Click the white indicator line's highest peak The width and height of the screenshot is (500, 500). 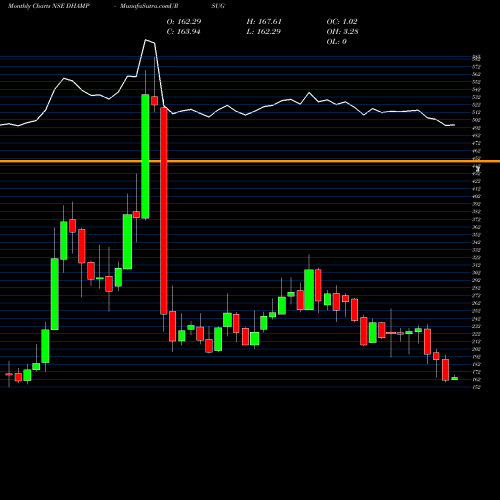click(146, 40)
